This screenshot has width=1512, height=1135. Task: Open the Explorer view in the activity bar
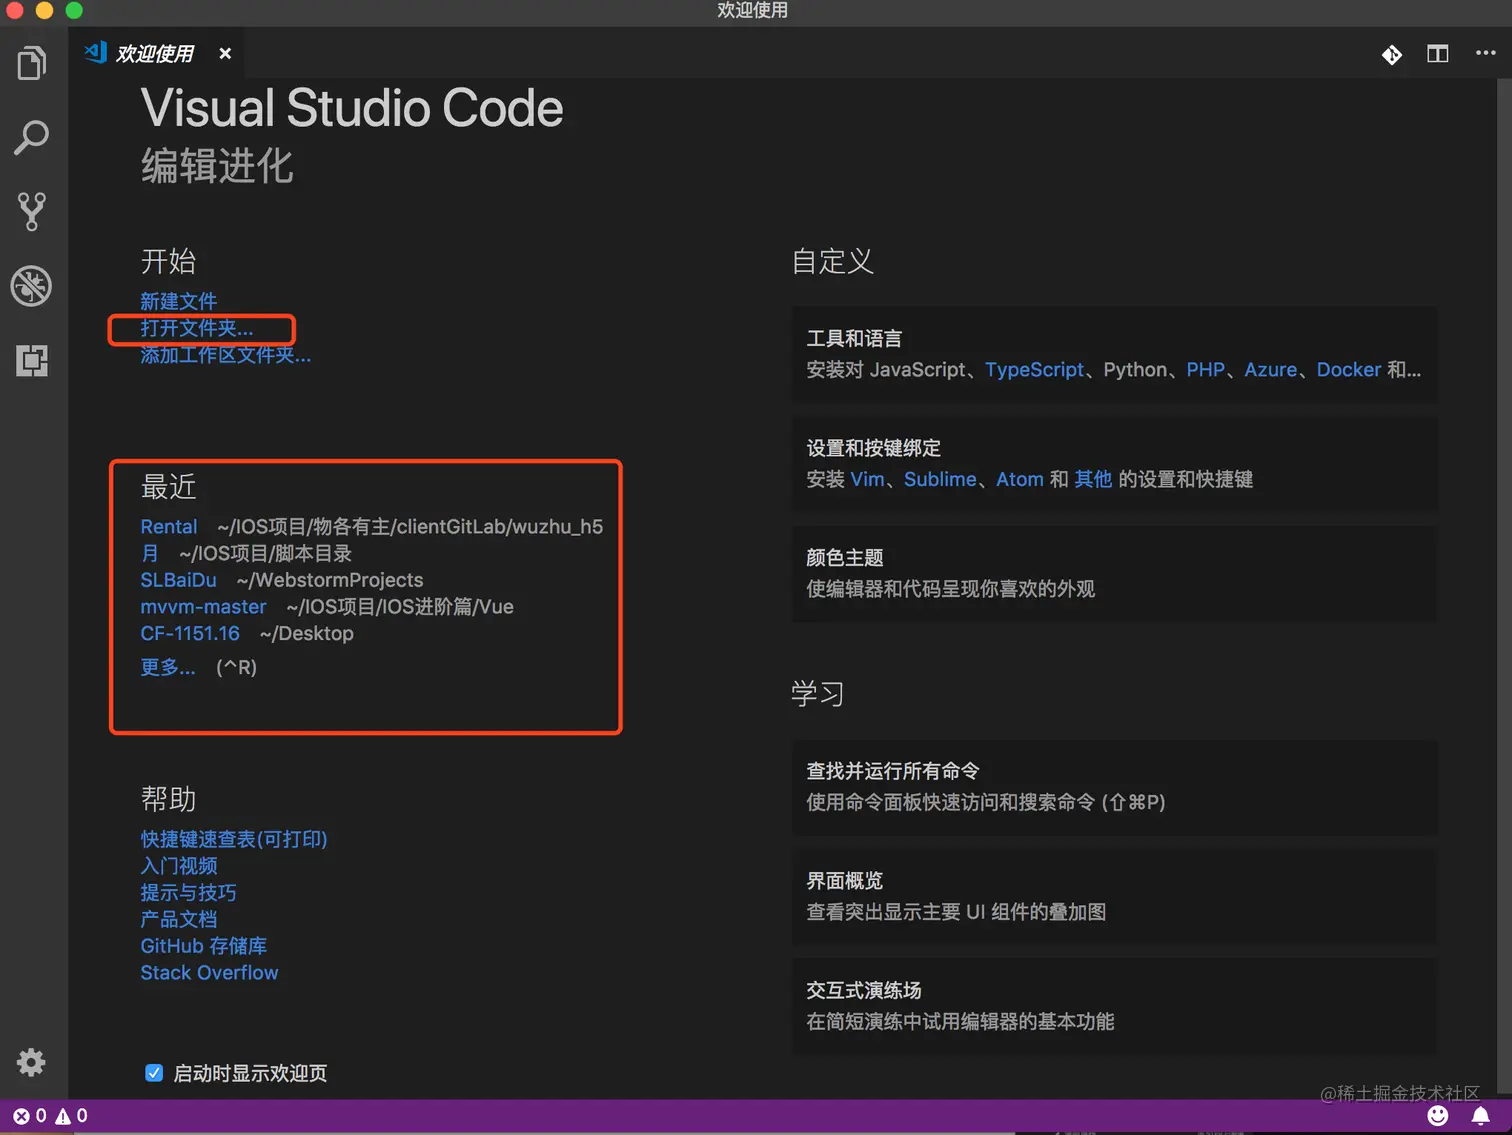click(32, 63)
